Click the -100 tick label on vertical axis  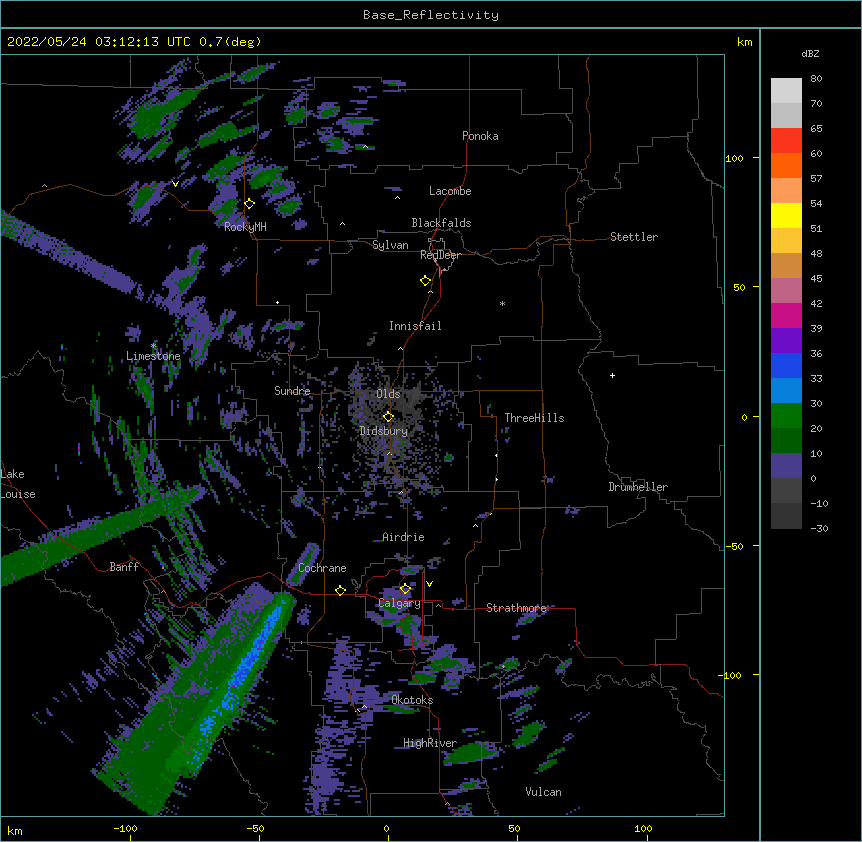coord(731,675)
